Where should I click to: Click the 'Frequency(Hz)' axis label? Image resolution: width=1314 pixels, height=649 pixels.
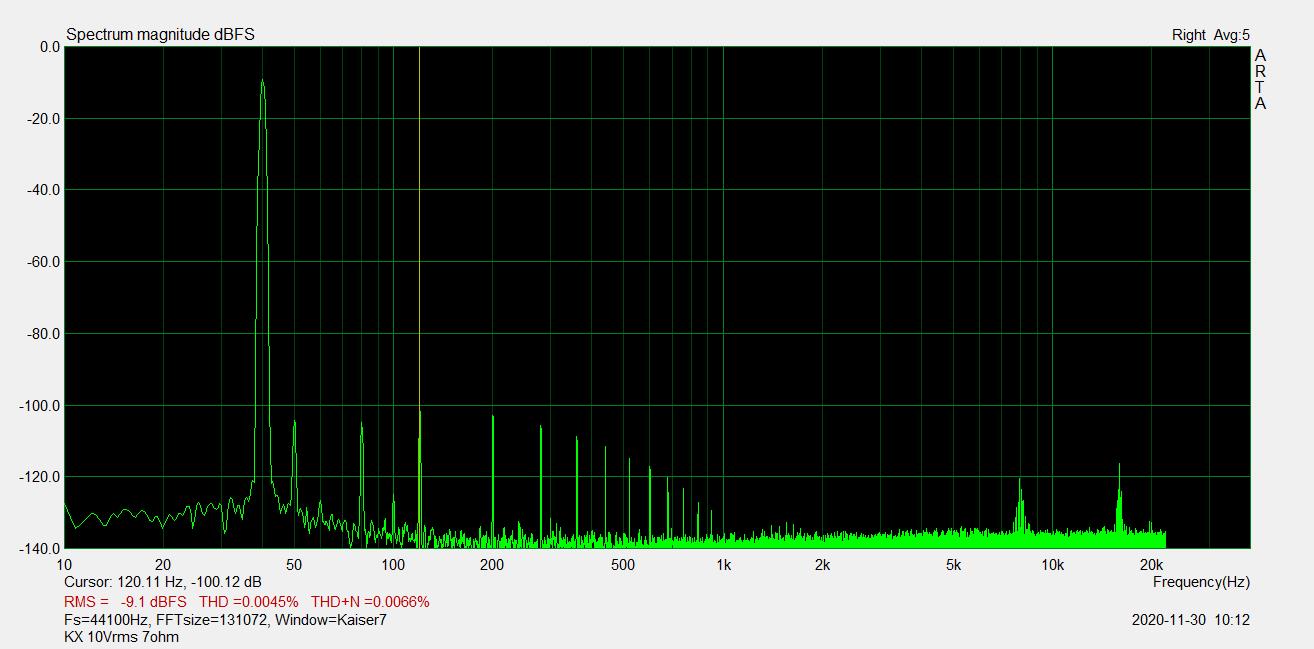(x=1201, y=582)
